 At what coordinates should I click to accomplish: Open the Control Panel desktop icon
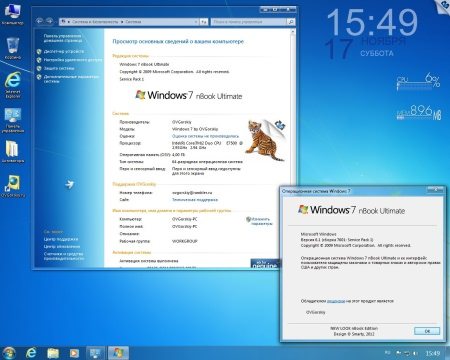point(13,120)
